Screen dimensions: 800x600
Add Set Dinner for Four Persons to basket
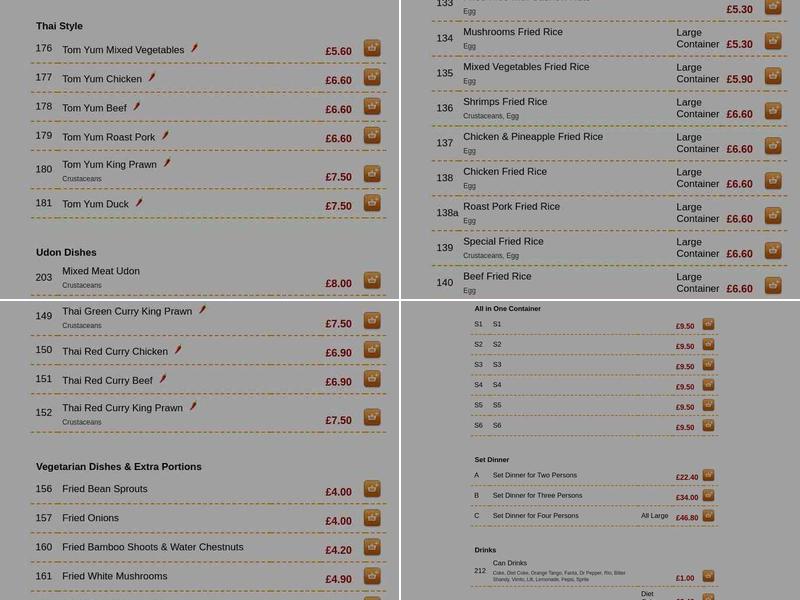(708, 514)
